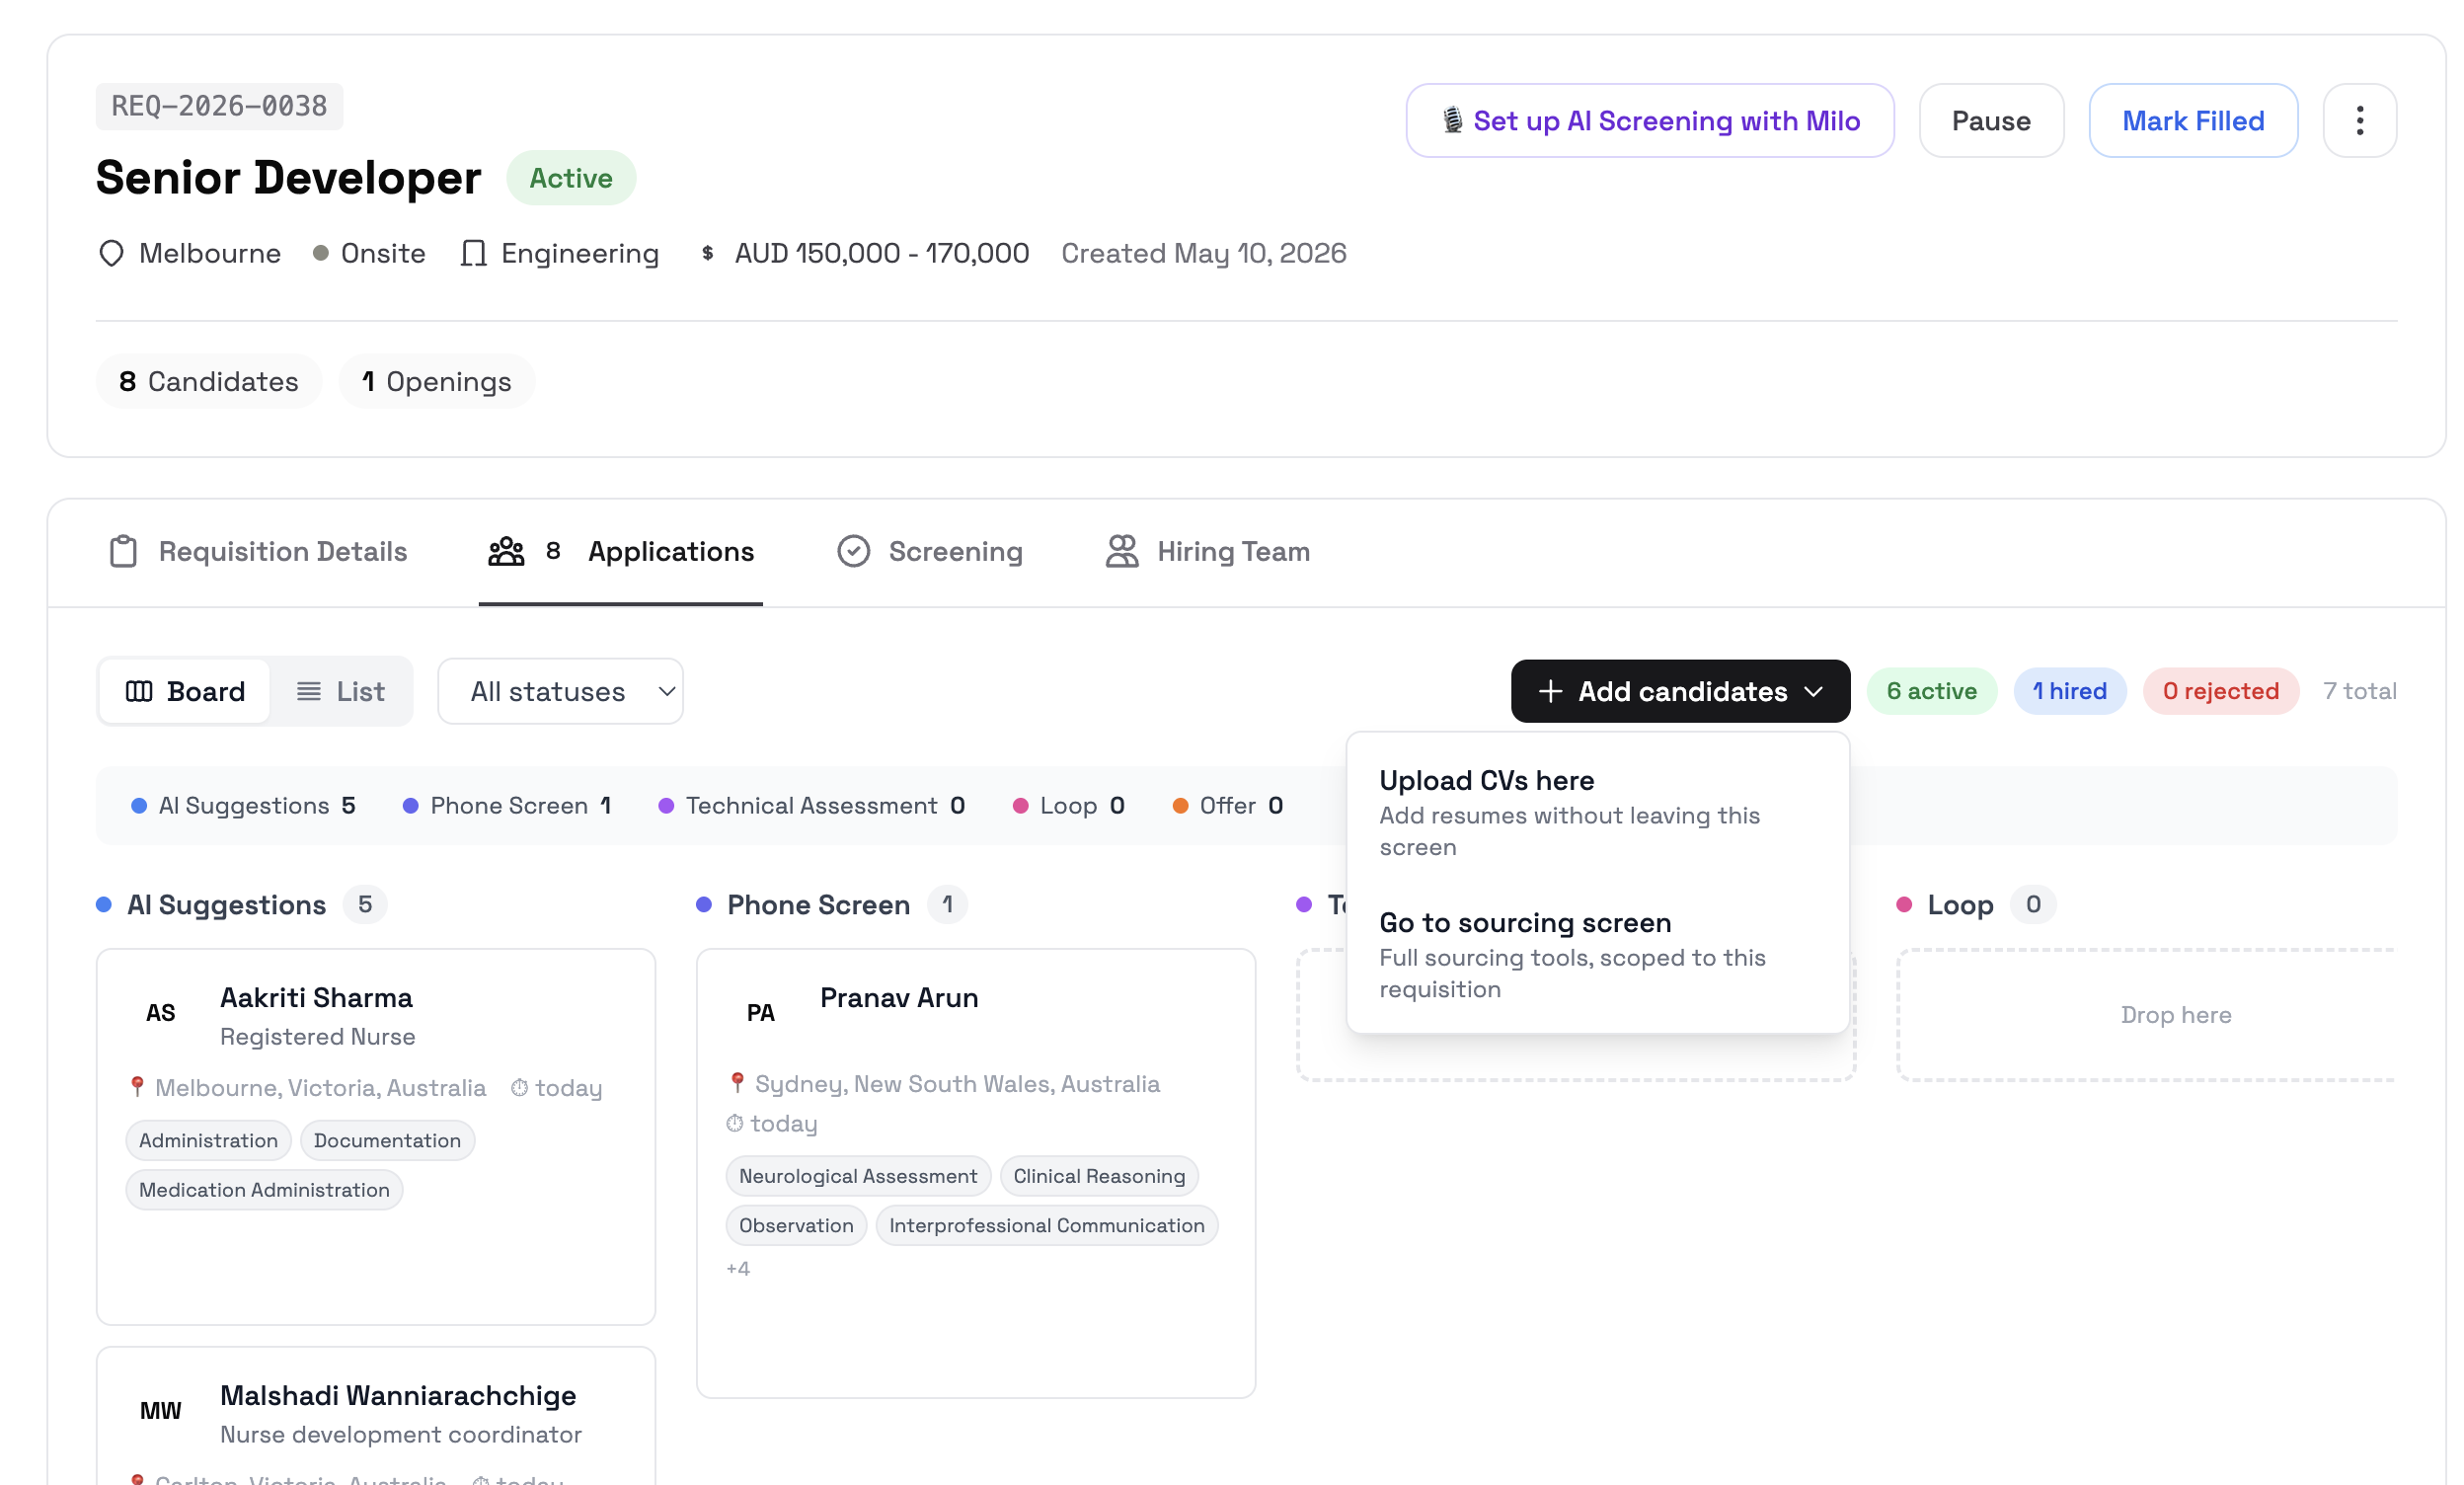Click the clock icon next to Aakriti's today
Image resolution: width=2464 pixels, height=1485 pixels.
point(519,1087)
